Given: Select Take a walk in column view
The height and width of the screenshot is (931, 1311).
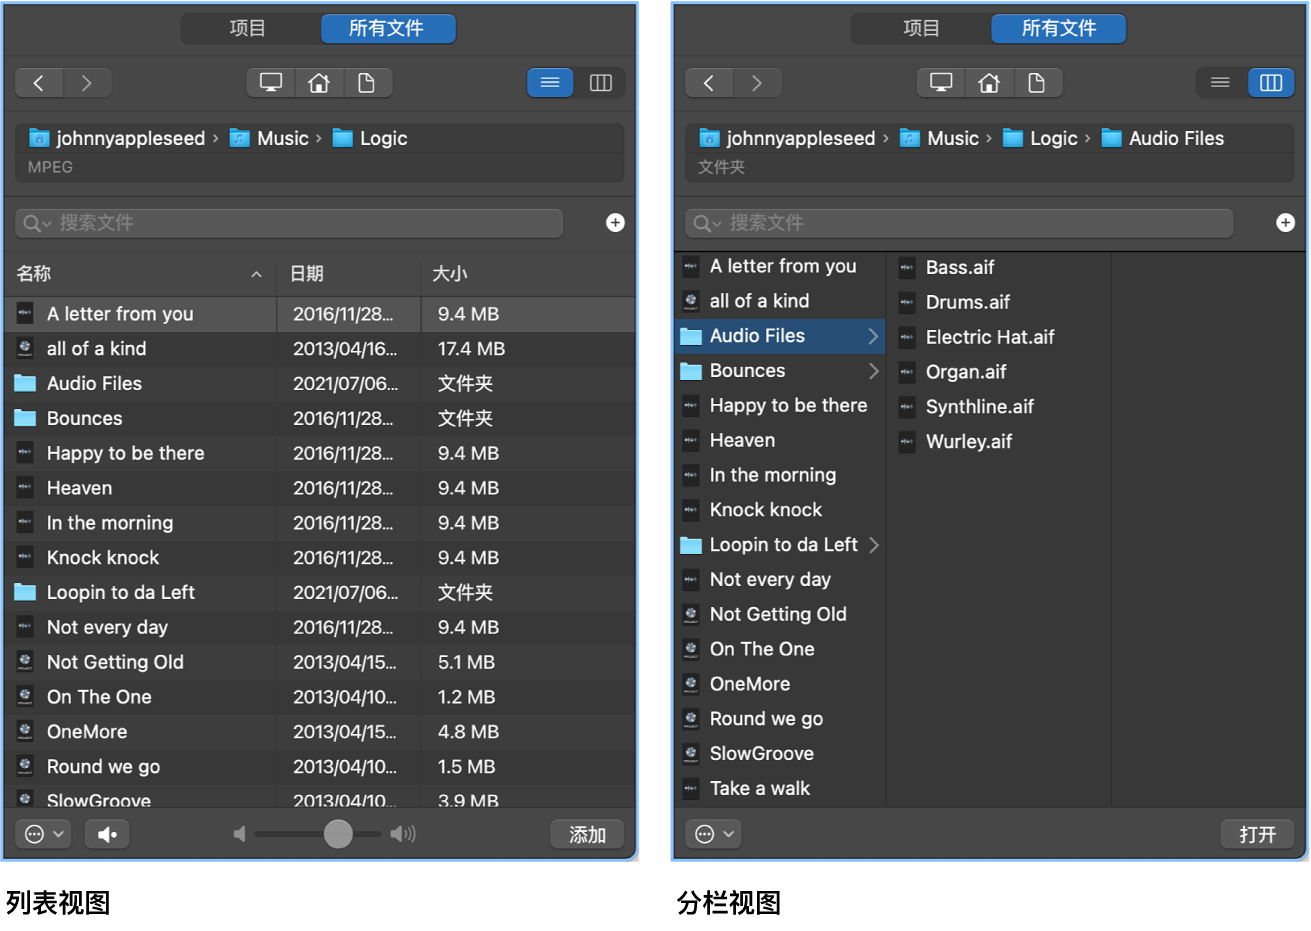Looking at the screenshot, I should point(781,788).
